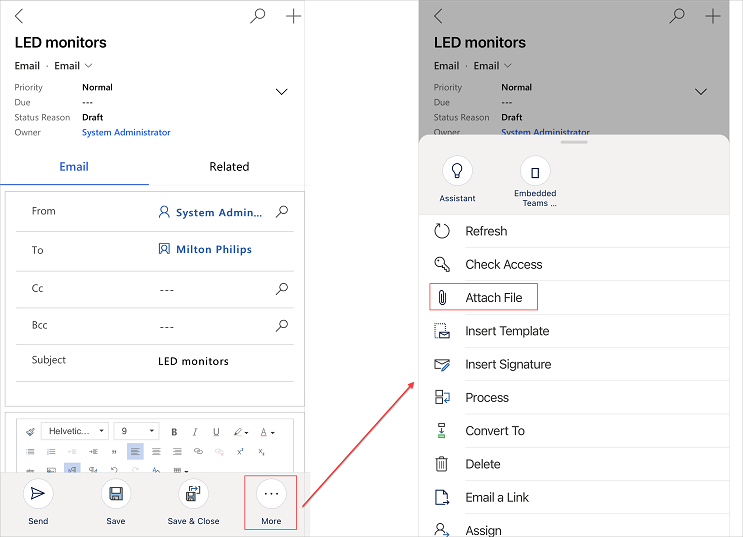This screenshot has width=743, height=537.
Task: Tap the Email a Link icon
Action: (442, 497)
